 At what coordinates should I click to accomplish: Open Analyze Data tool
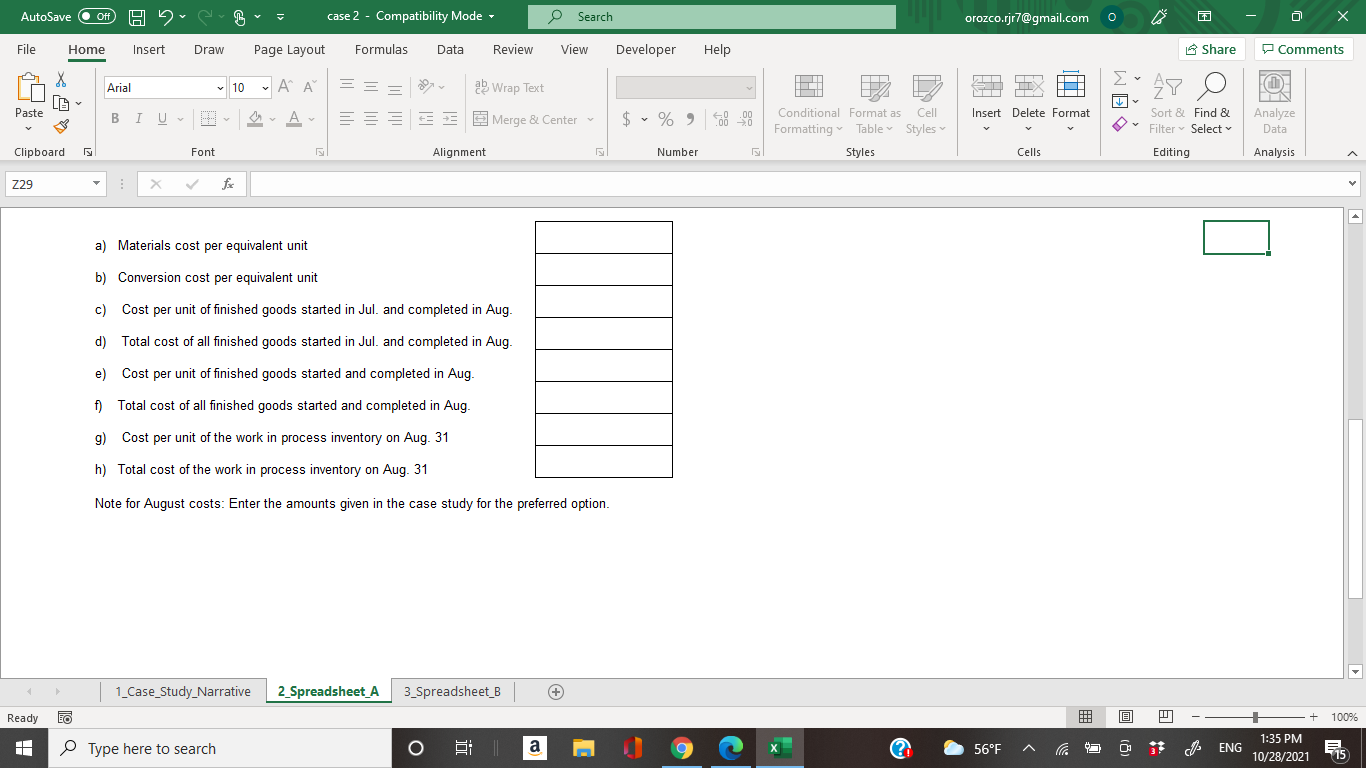[1274, 104]
